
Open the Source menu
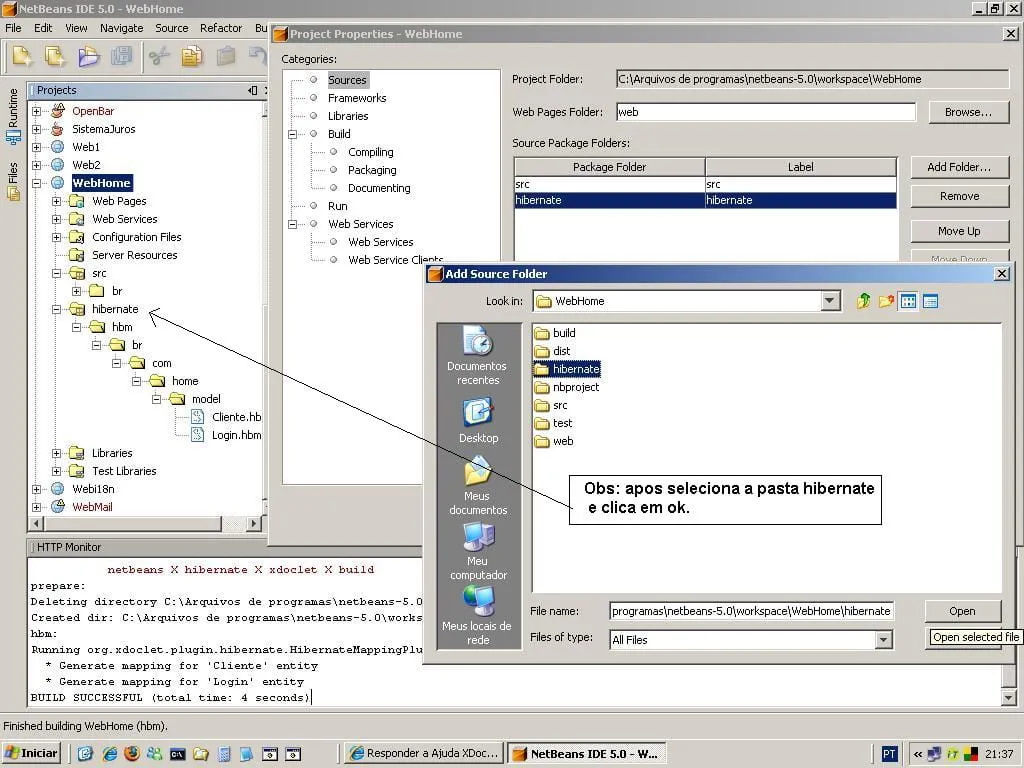click(172, 28)
